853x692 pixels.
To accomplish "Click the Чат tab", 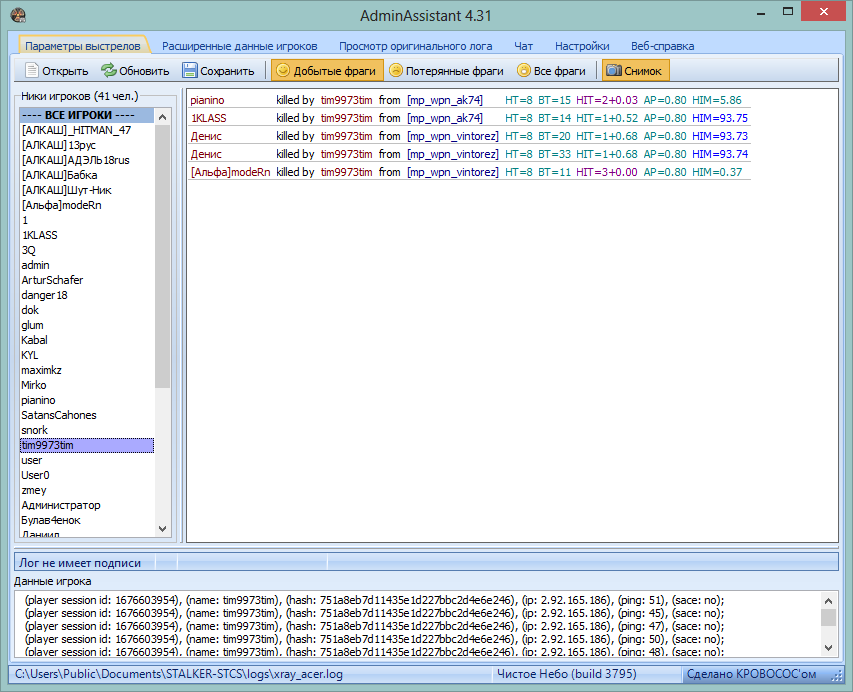I will [523, 46].
